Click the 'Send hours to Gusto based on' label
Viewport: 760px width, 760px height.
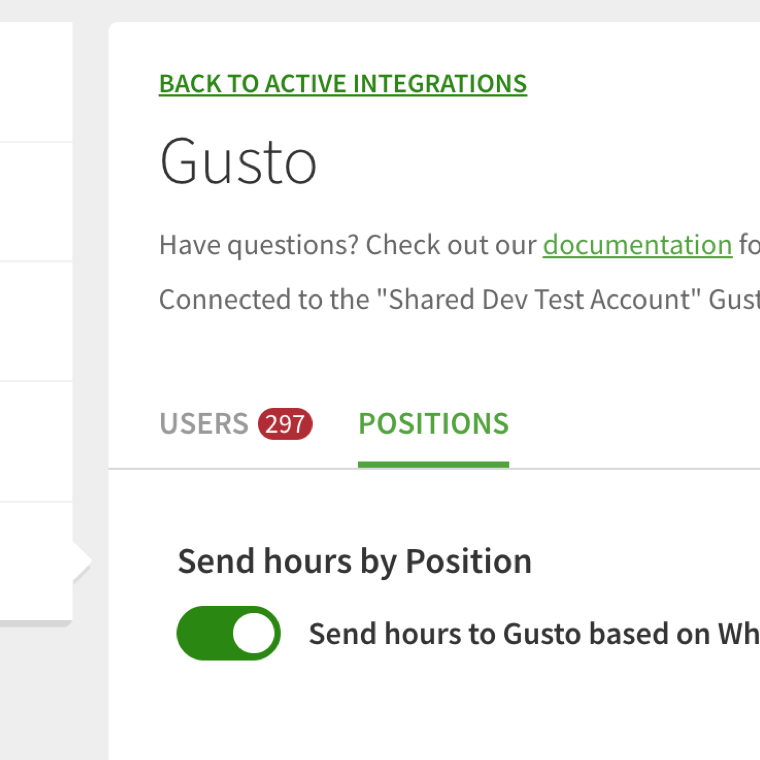click(520, 634)
